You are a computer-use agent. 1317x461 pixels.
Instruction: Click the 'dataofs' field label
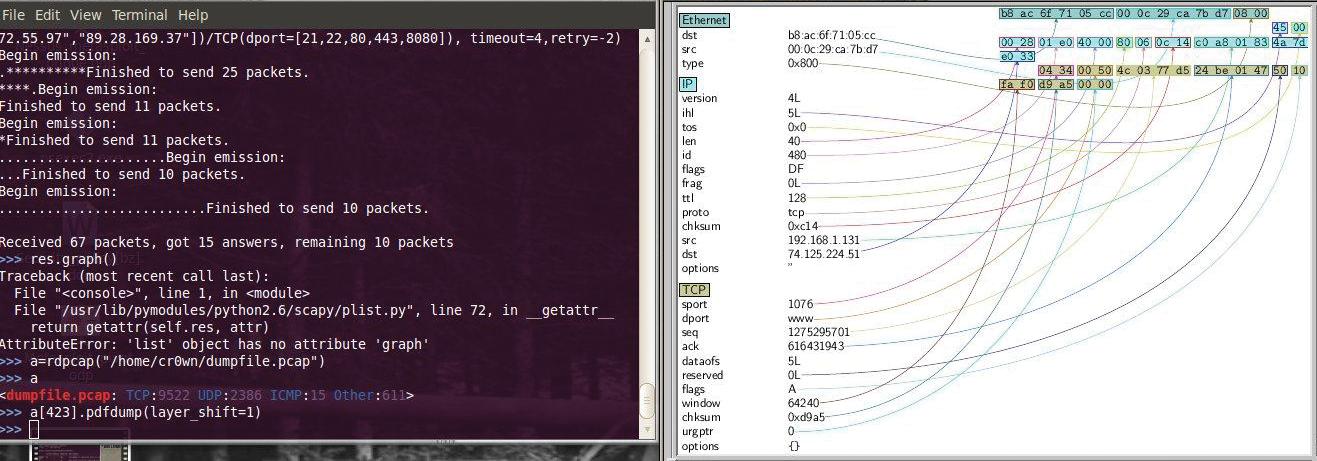(700, 361)
